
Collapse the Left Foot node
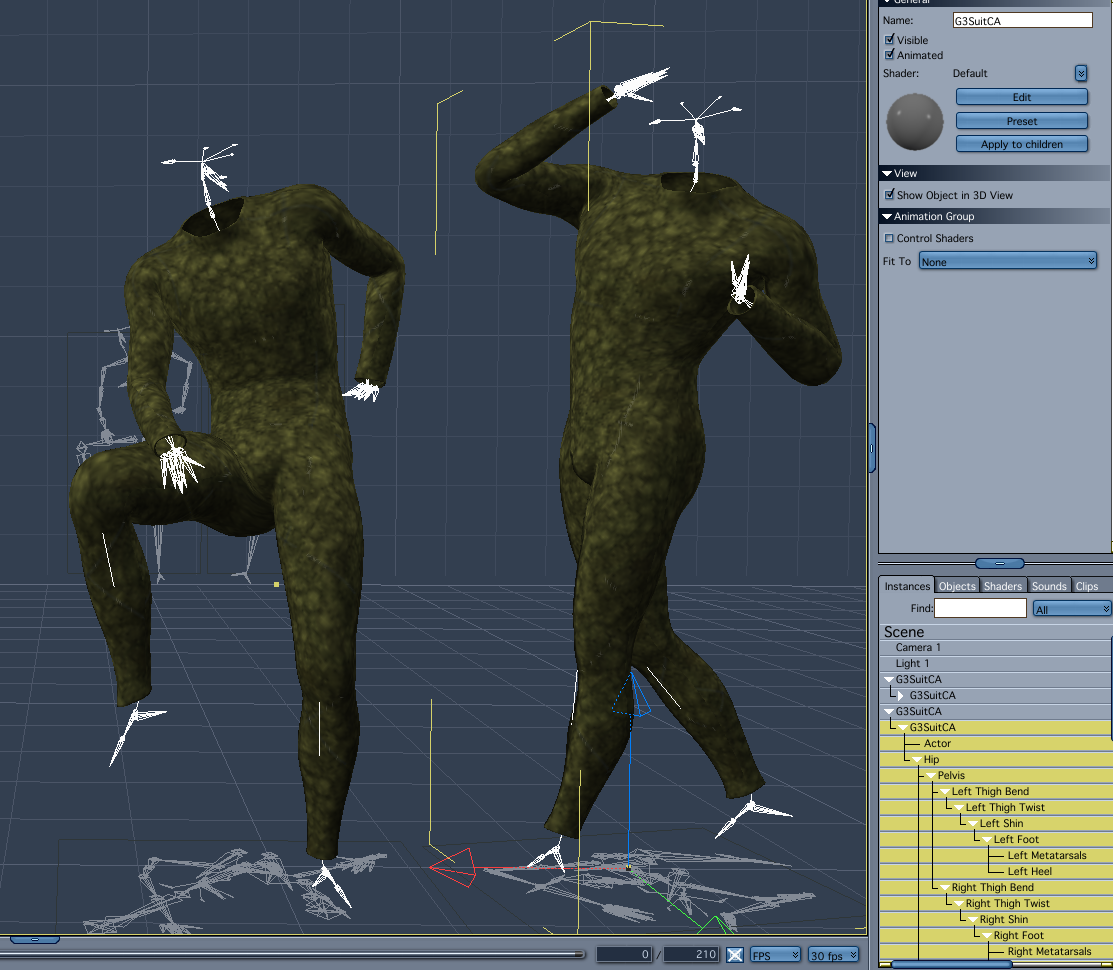[987, 840]
